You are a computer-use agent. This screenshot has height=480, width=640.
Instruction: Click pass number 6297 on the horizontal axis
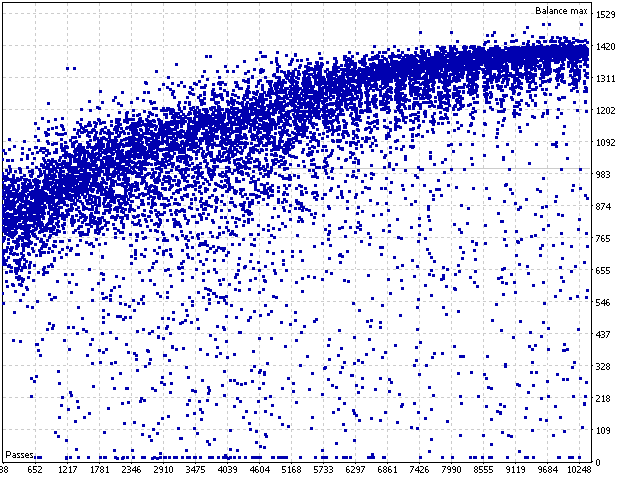click(355, 470)
